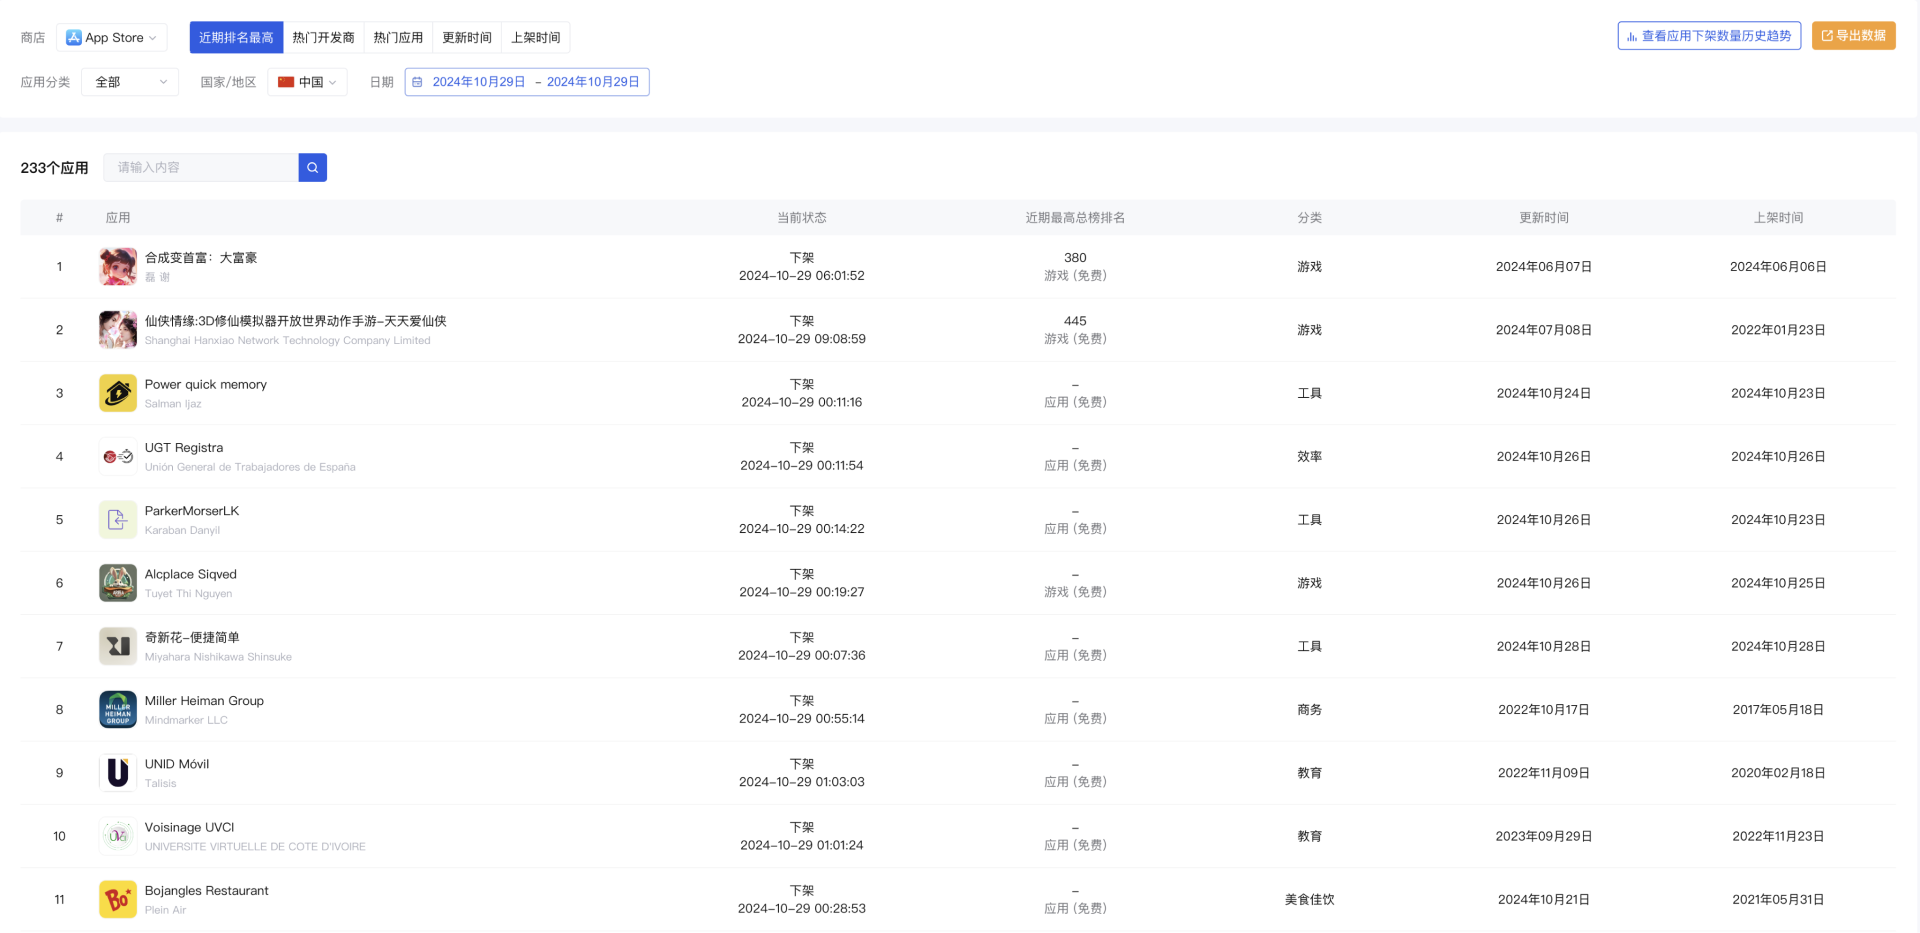
Task: Select the ParkerMorserLK app icon
Action: click(x=118, y=520)
